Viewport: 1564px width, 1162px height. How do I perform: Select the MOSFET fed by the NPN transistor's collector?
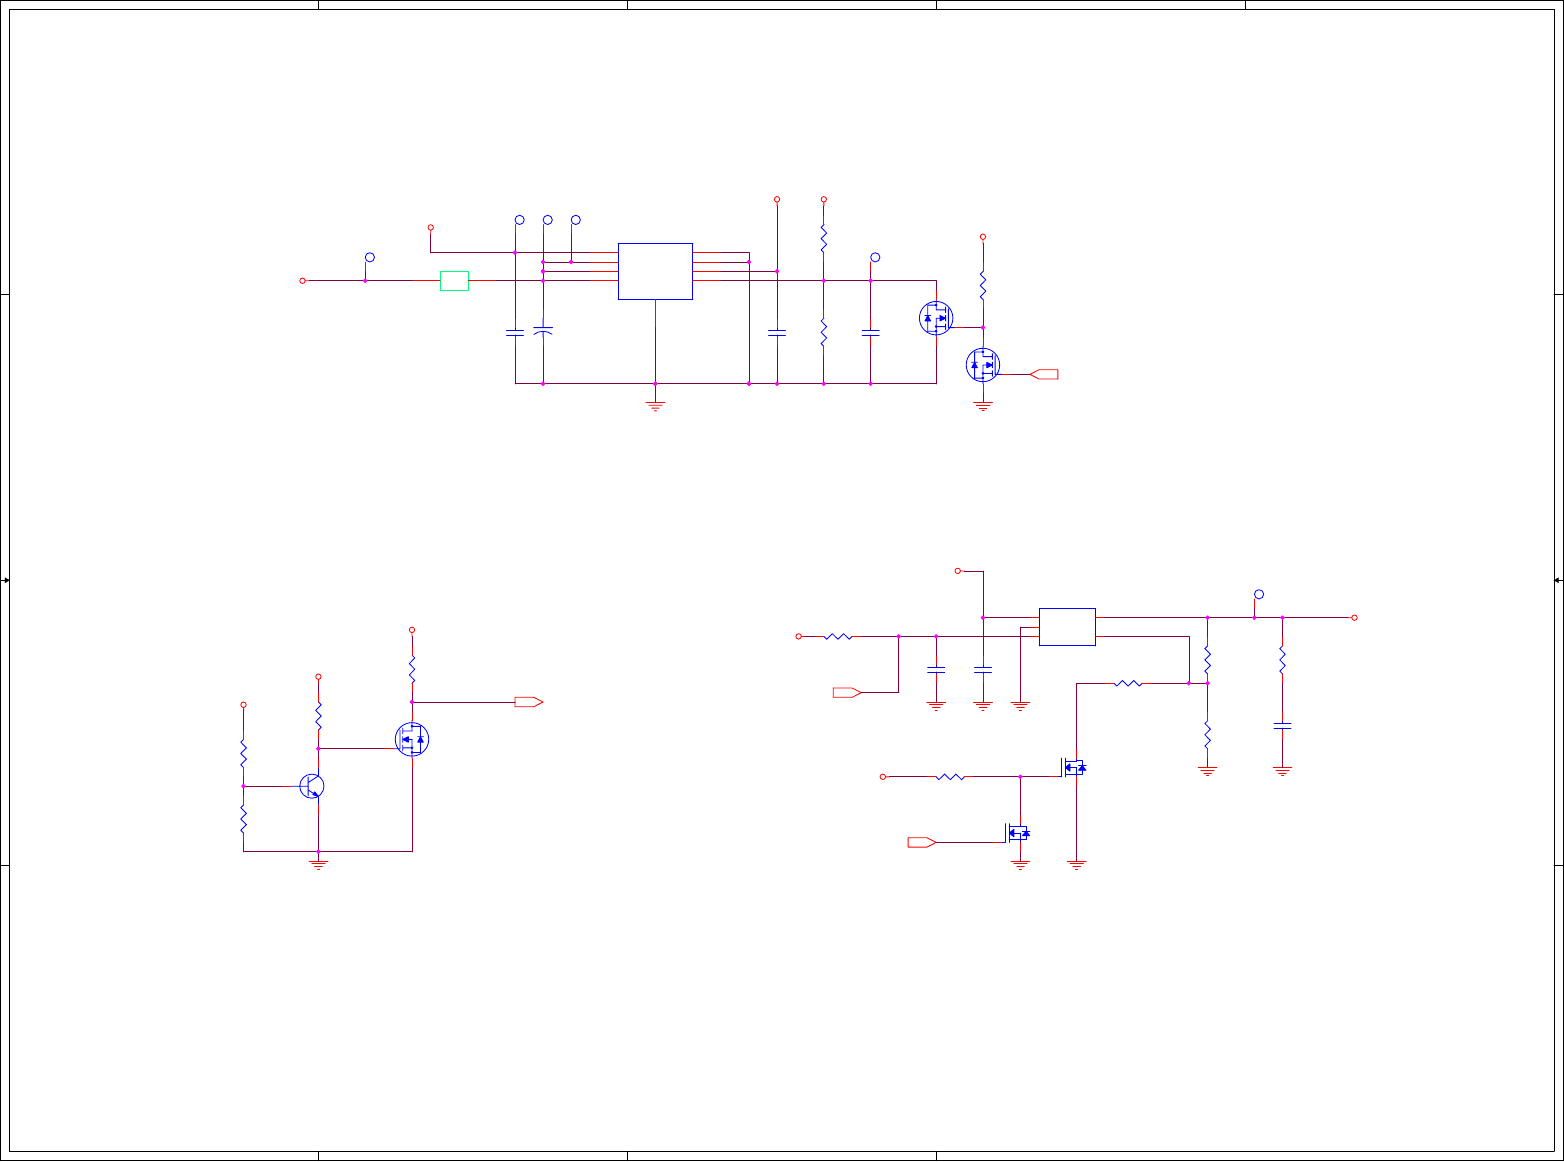coord(412,739)
